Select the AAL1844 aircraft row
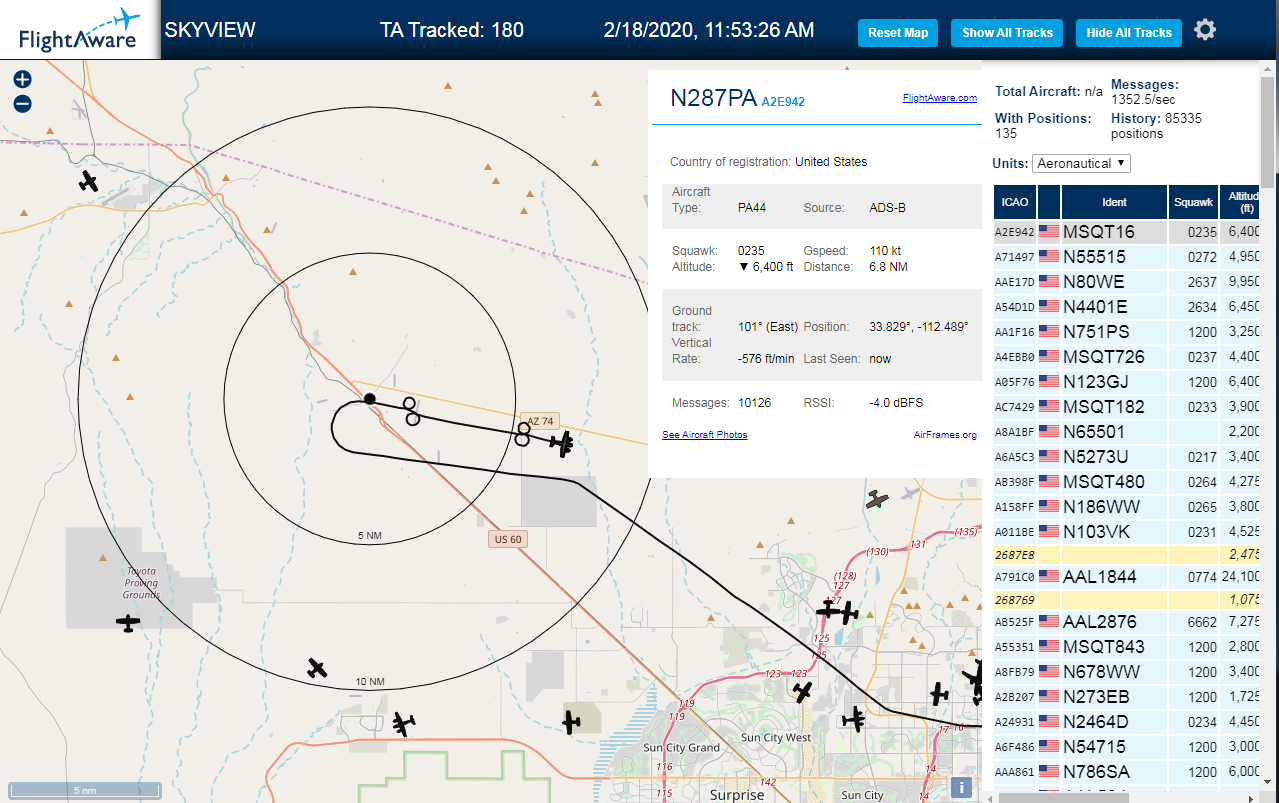1279x803 pixels. click(1127, 577)
